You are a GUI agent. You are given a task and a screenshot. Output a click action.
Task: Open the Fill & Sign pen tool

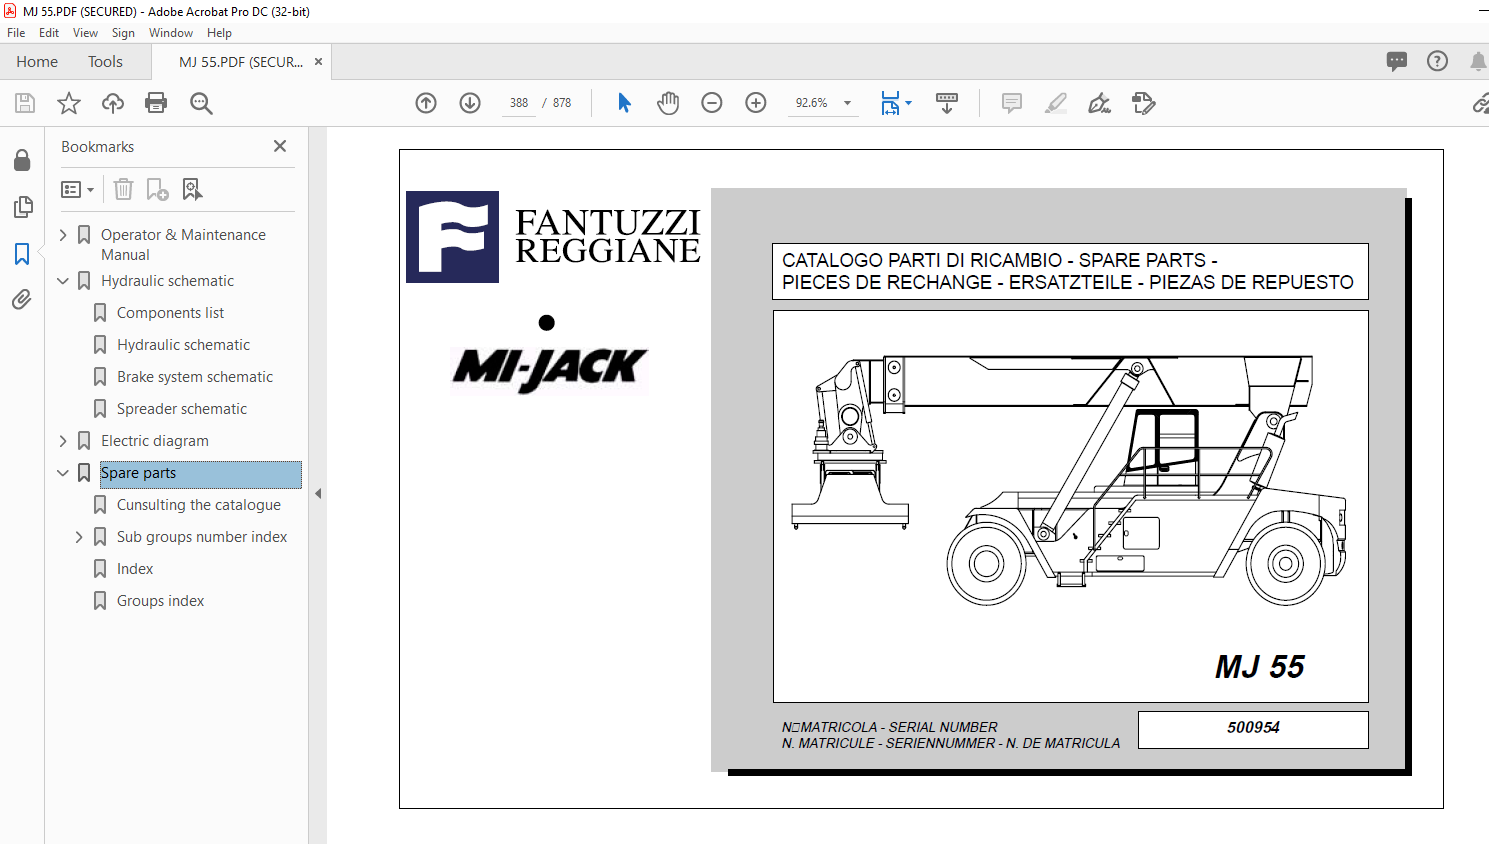(1100, 103)
